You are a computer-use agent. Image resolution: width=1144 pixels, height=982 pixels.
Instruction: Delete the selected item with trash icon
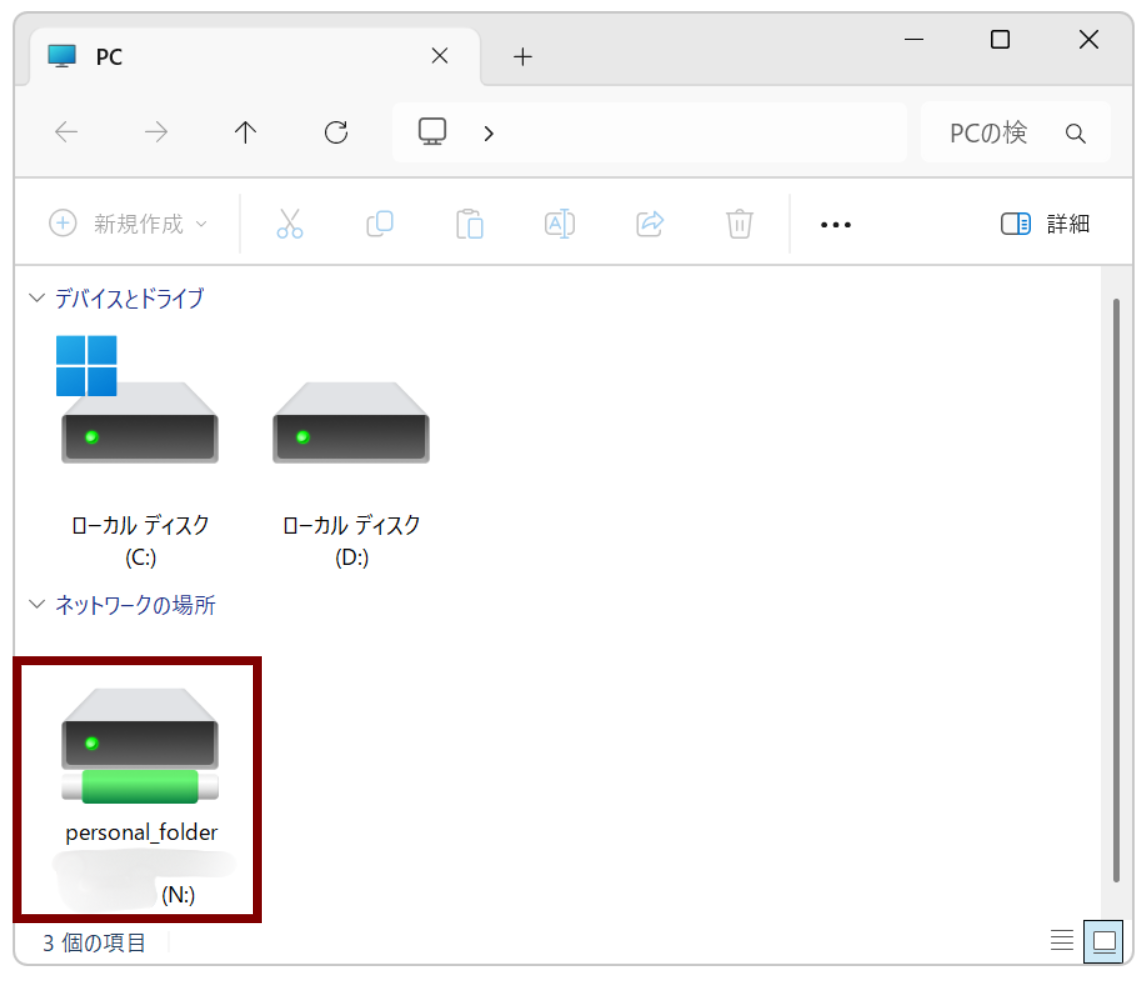739,224
